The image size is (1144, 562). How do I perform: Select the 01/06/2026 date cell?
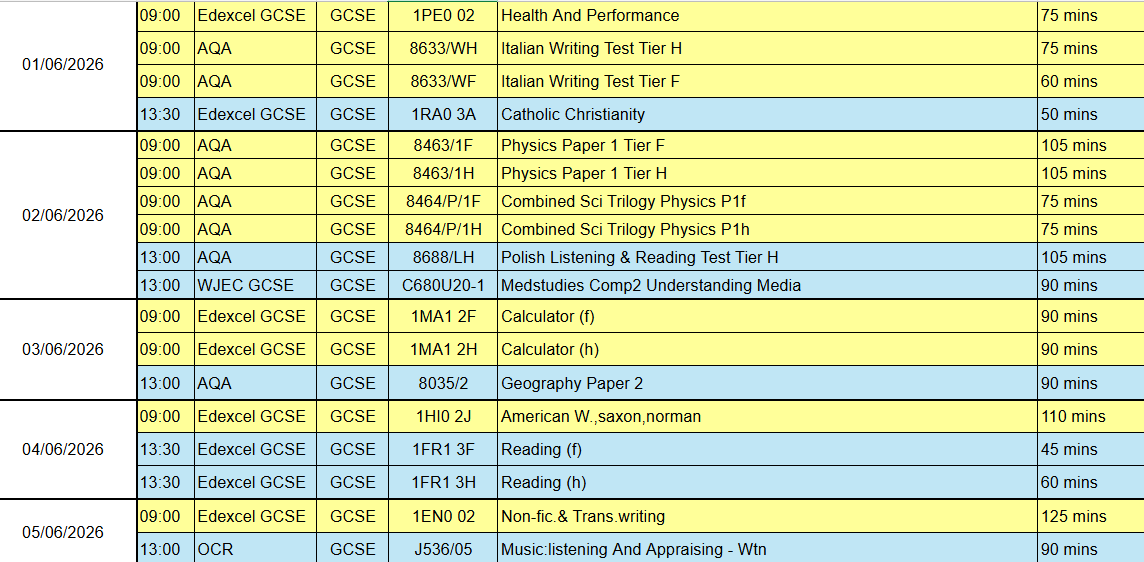63,65
